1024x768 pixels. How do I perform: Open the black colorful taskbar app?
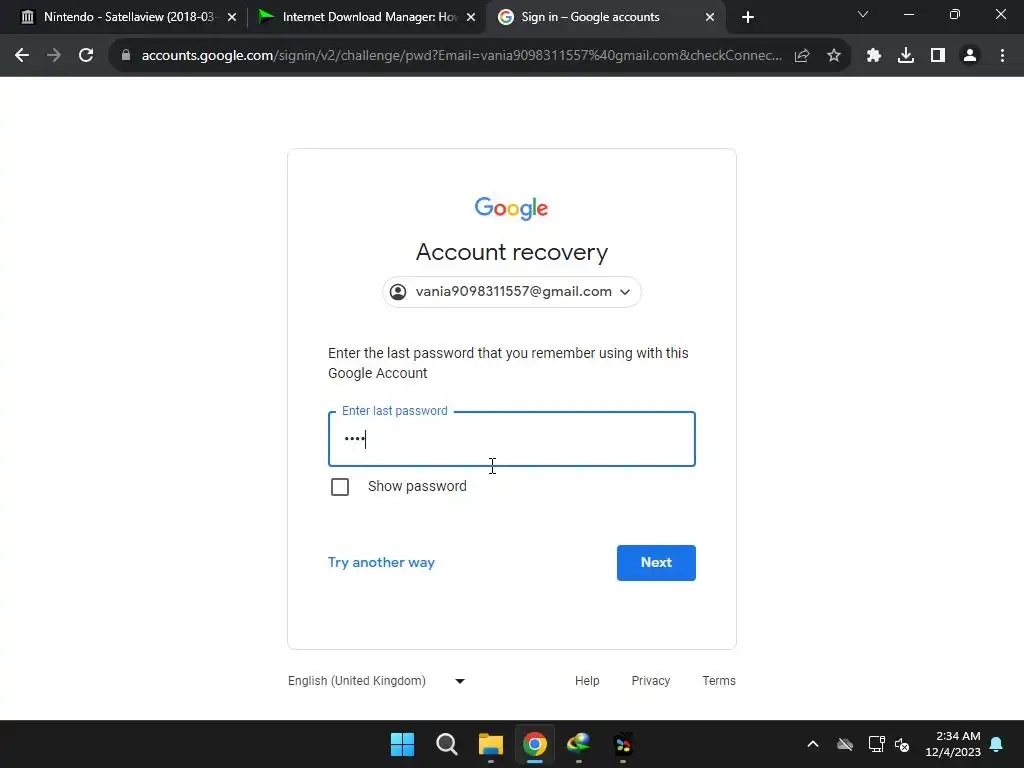pos(623,744)
